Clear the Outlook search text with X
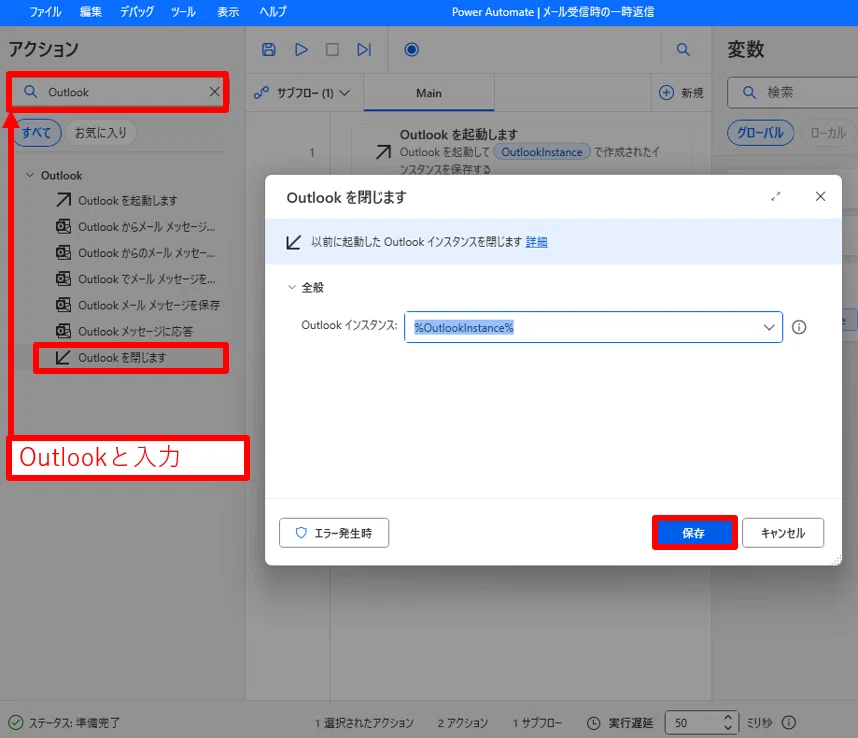The height and width of the screenshot is (738, 858). [x=214, y=92]
